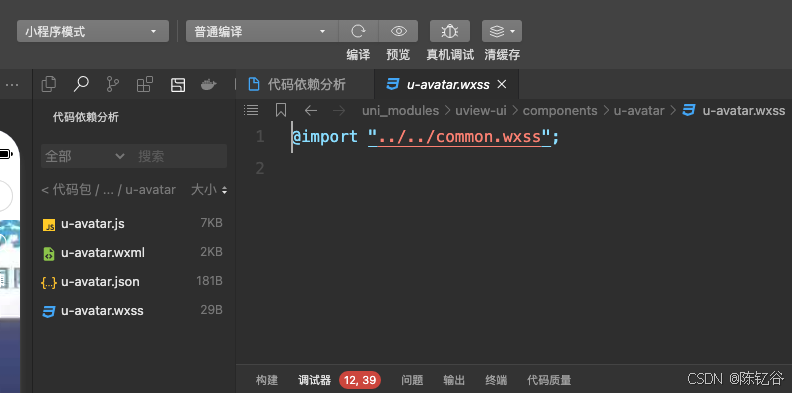Switch to the 调试器 bottom panel tab
This screenshot has height=393, width=792.
pyautogui.click(x=314, y=380)
